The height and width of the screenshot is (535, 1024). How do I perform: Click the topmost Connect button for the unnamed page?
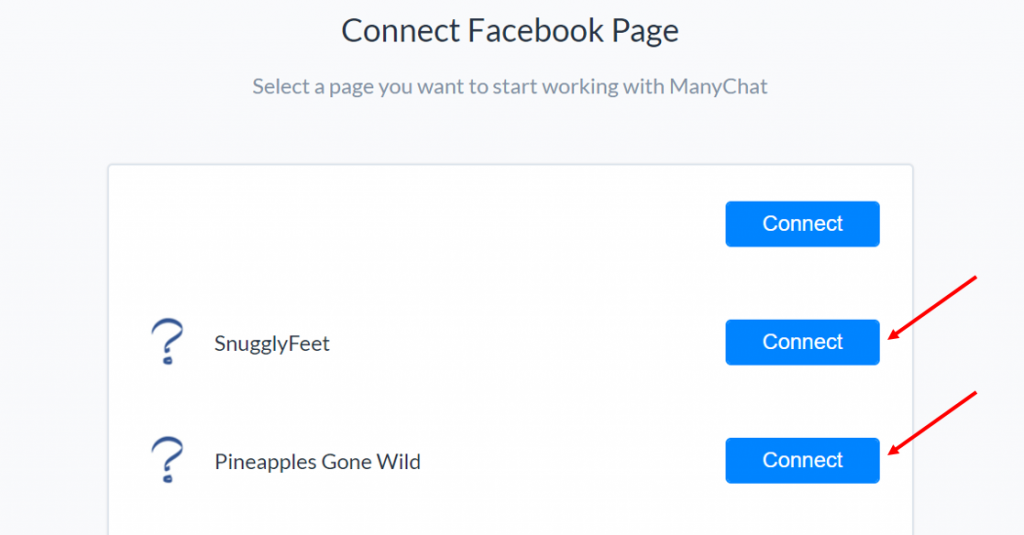point(802,223)
